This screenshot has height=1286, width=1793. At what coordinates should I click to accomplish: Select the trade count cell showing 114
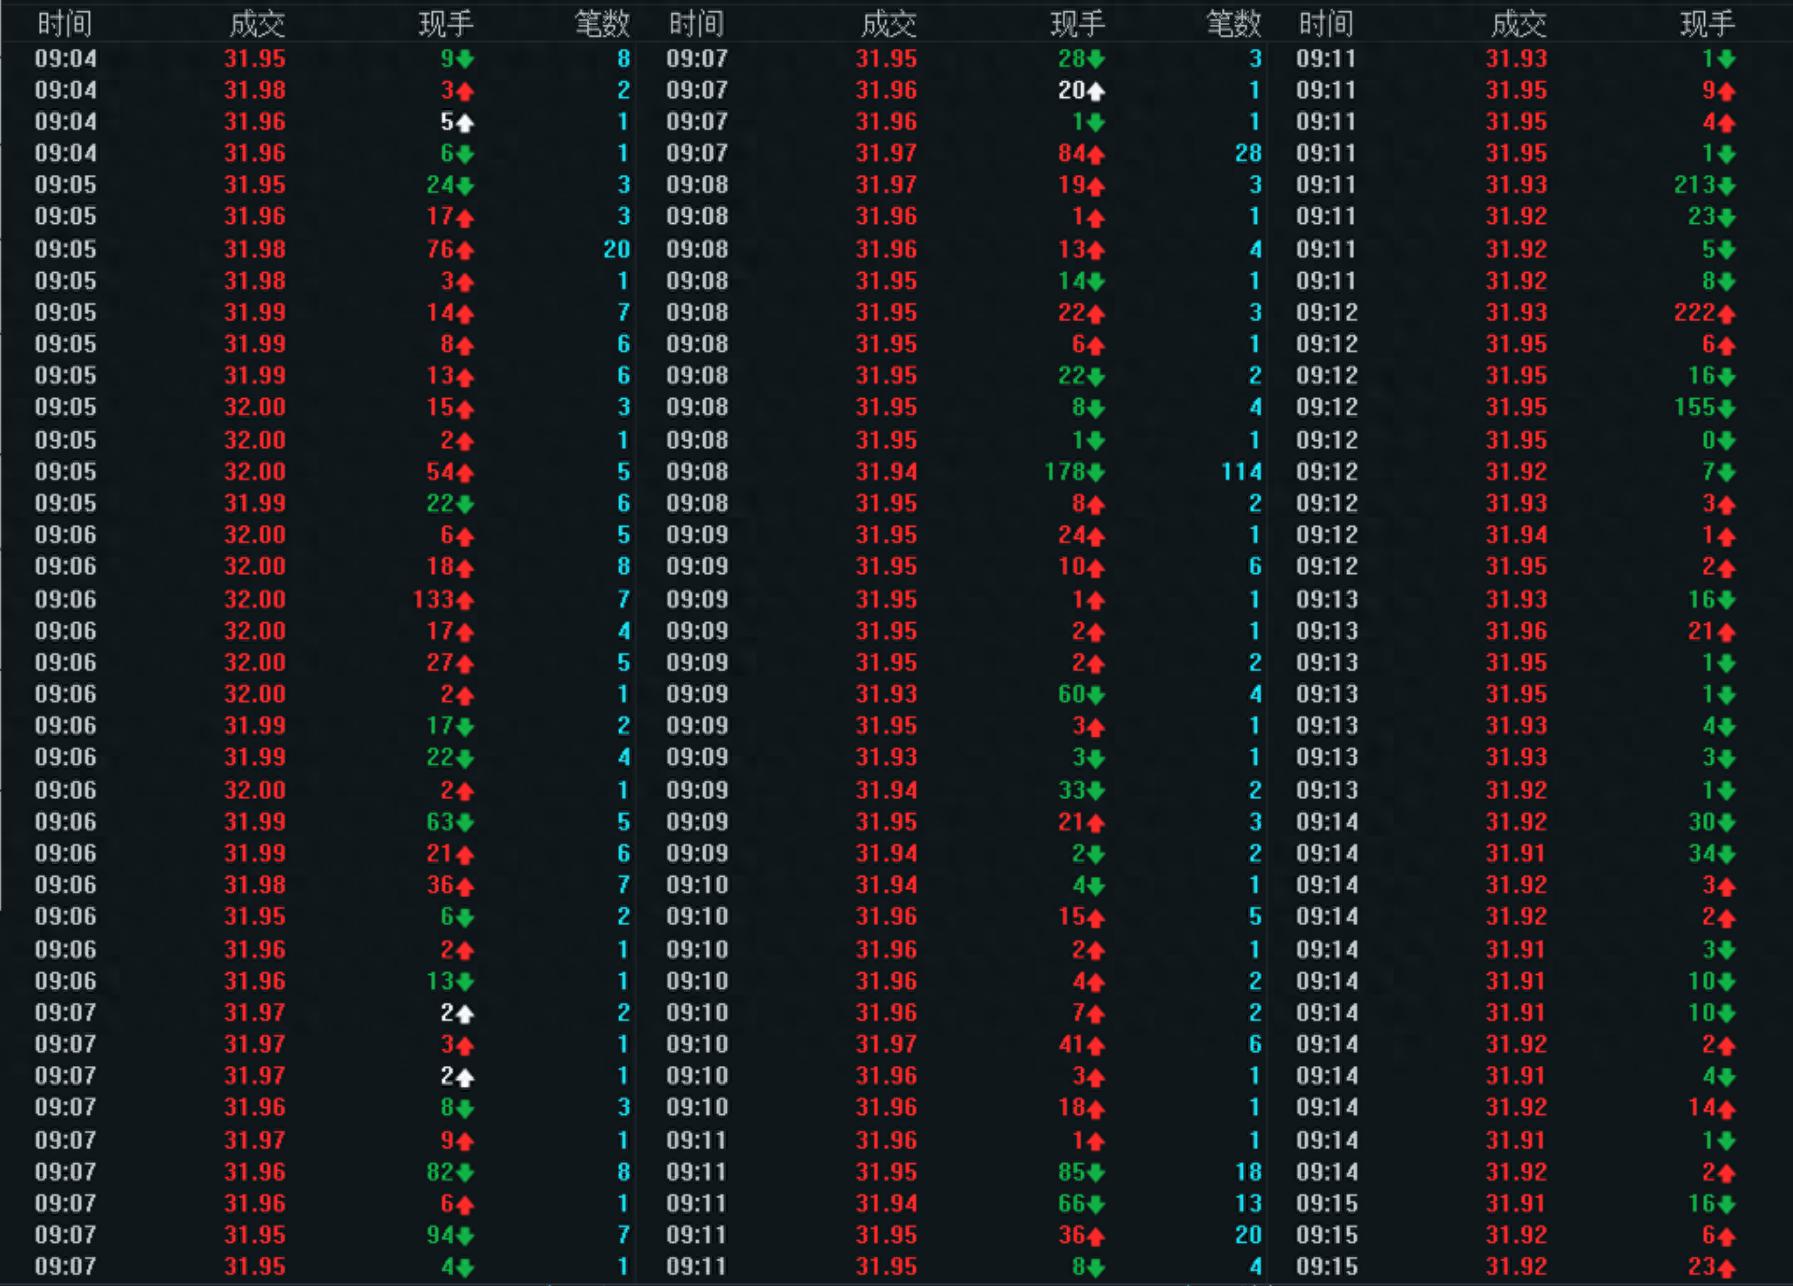pos(1241,472)
